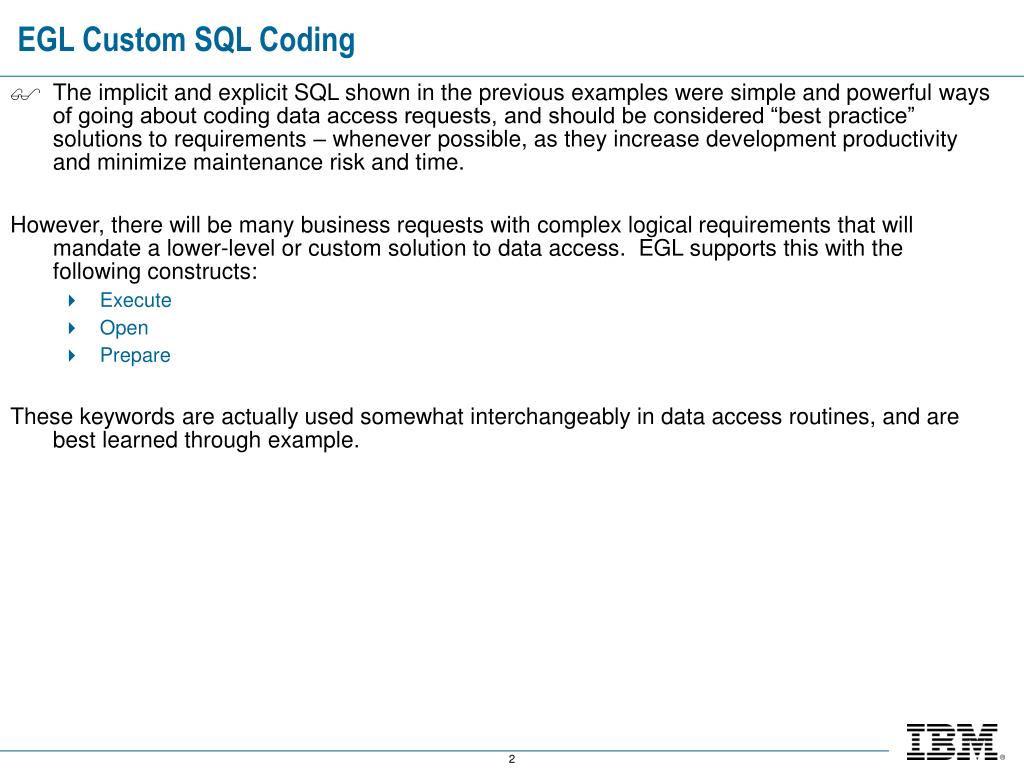Click the paragraph starting with However
Screen dimensions: 1024x768
[462, 248]
